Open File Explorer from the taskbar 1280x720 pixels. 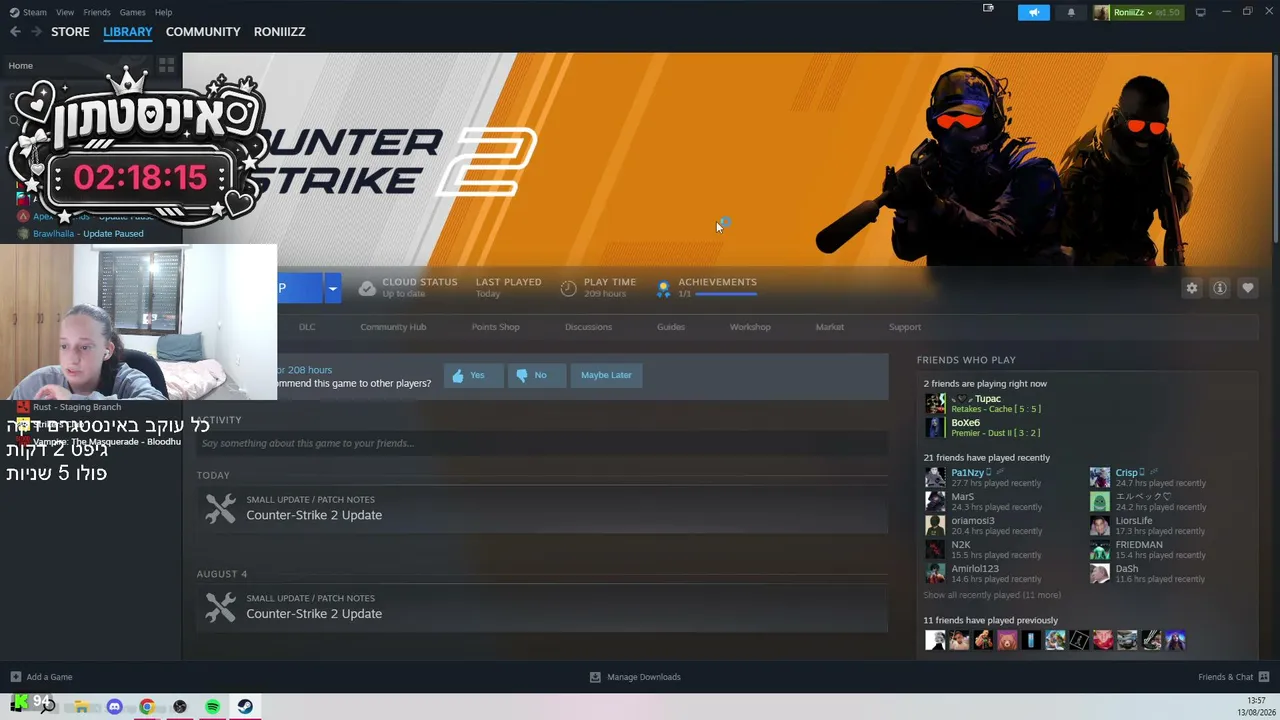(x=81, y=706)
